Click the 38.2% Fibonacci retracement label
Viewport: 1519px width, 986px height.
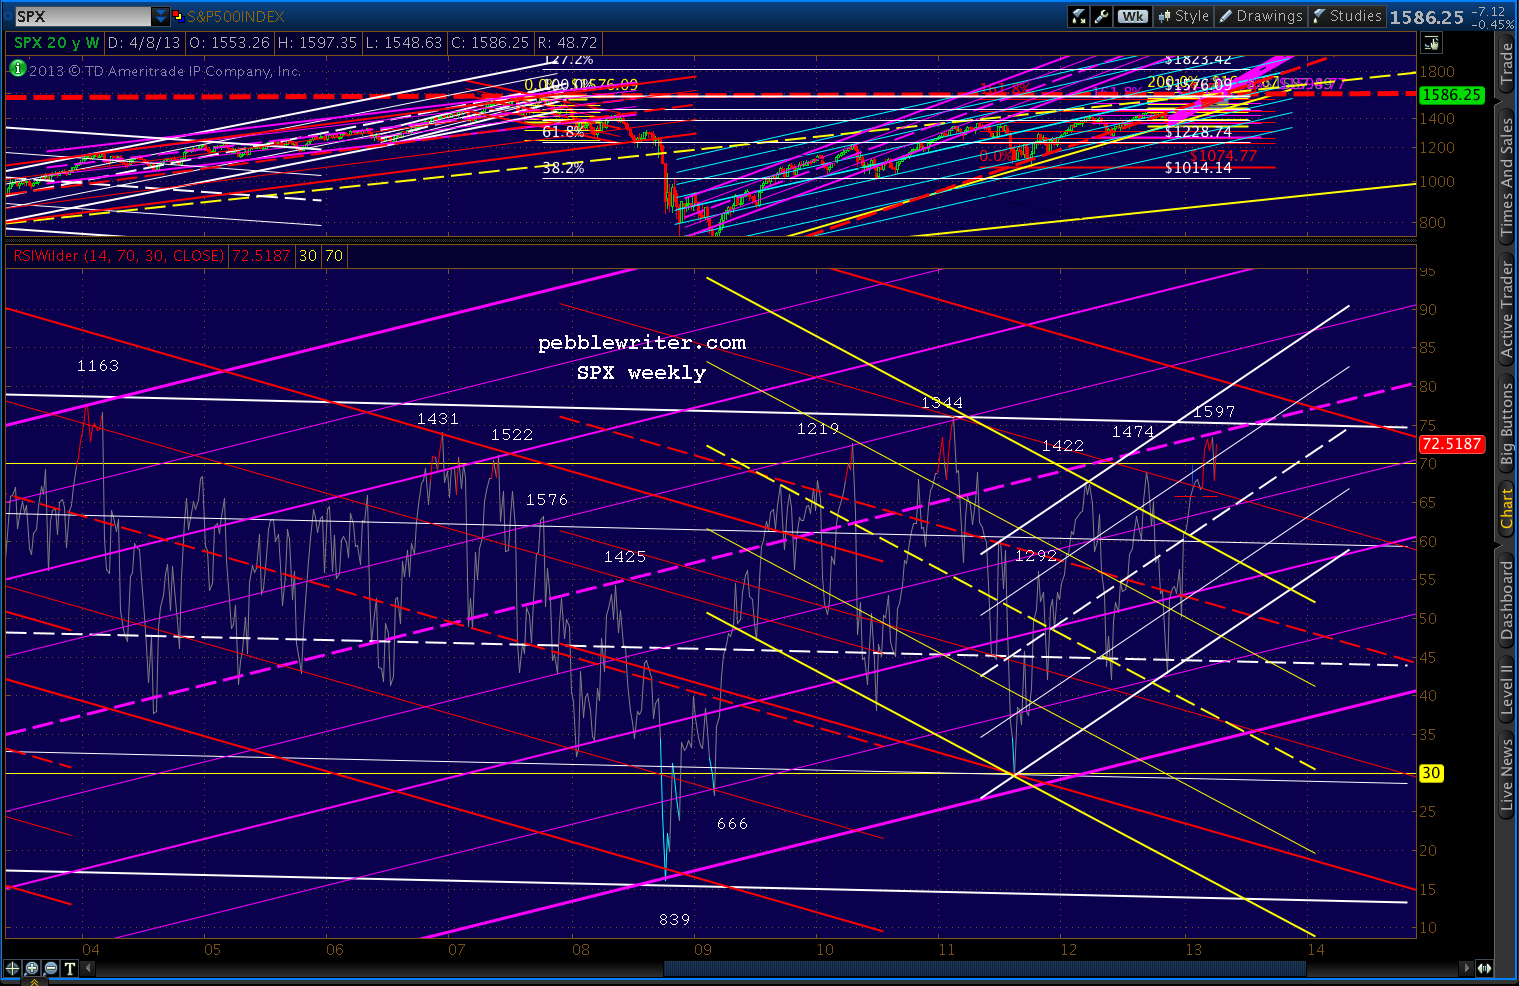(x=563, y=168)
